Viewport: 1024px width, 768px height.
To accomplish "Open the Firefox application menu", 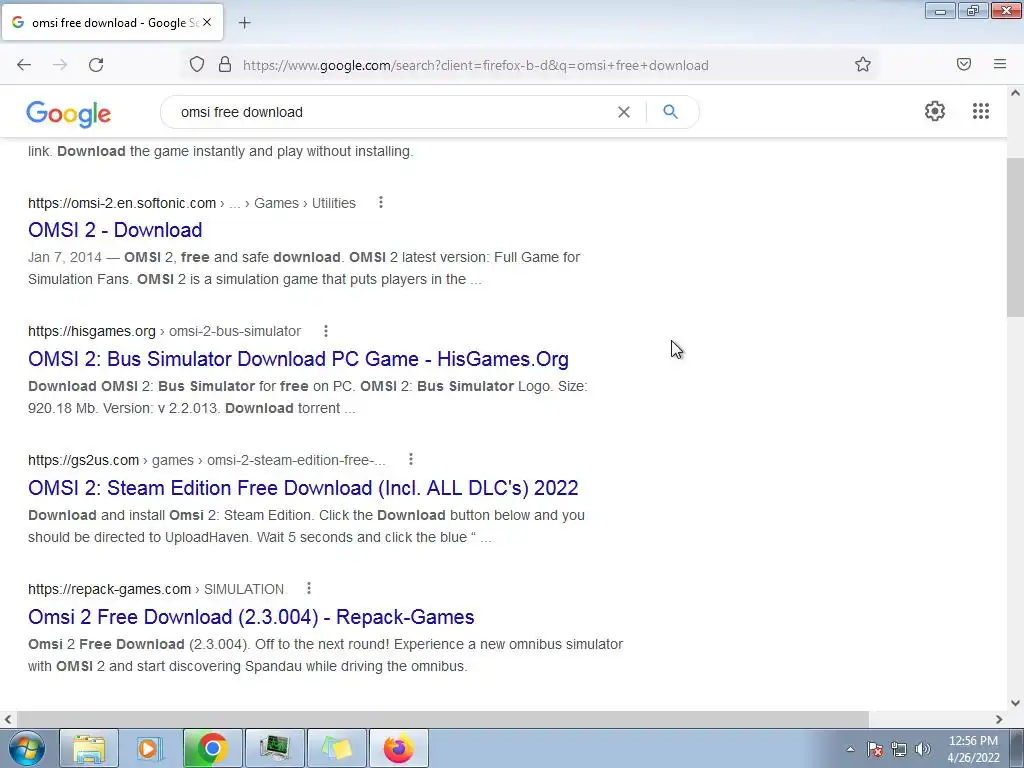I will tap(1000, 64).
